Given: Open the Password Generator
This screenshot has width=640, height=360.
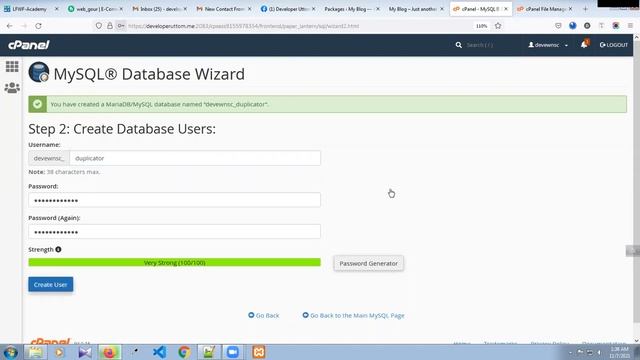Looking at the screenshot, I should click(369, 263).
